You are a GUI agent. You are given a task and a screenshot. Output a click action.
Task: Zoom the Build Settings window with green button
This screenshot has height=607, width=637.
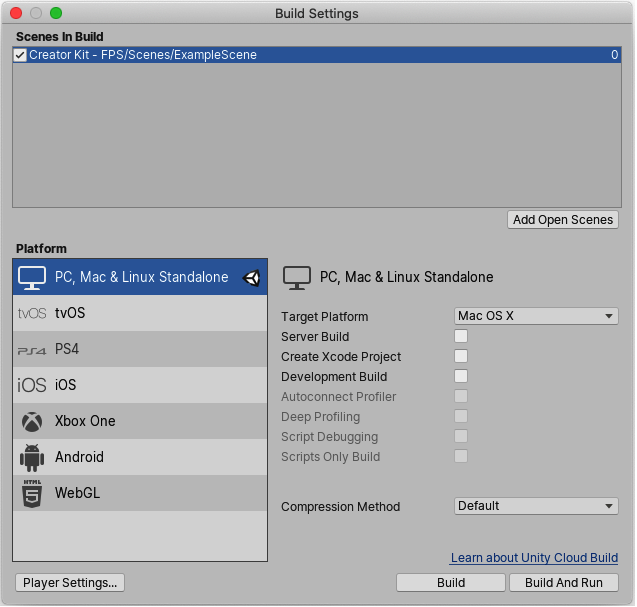click(56, 13)
